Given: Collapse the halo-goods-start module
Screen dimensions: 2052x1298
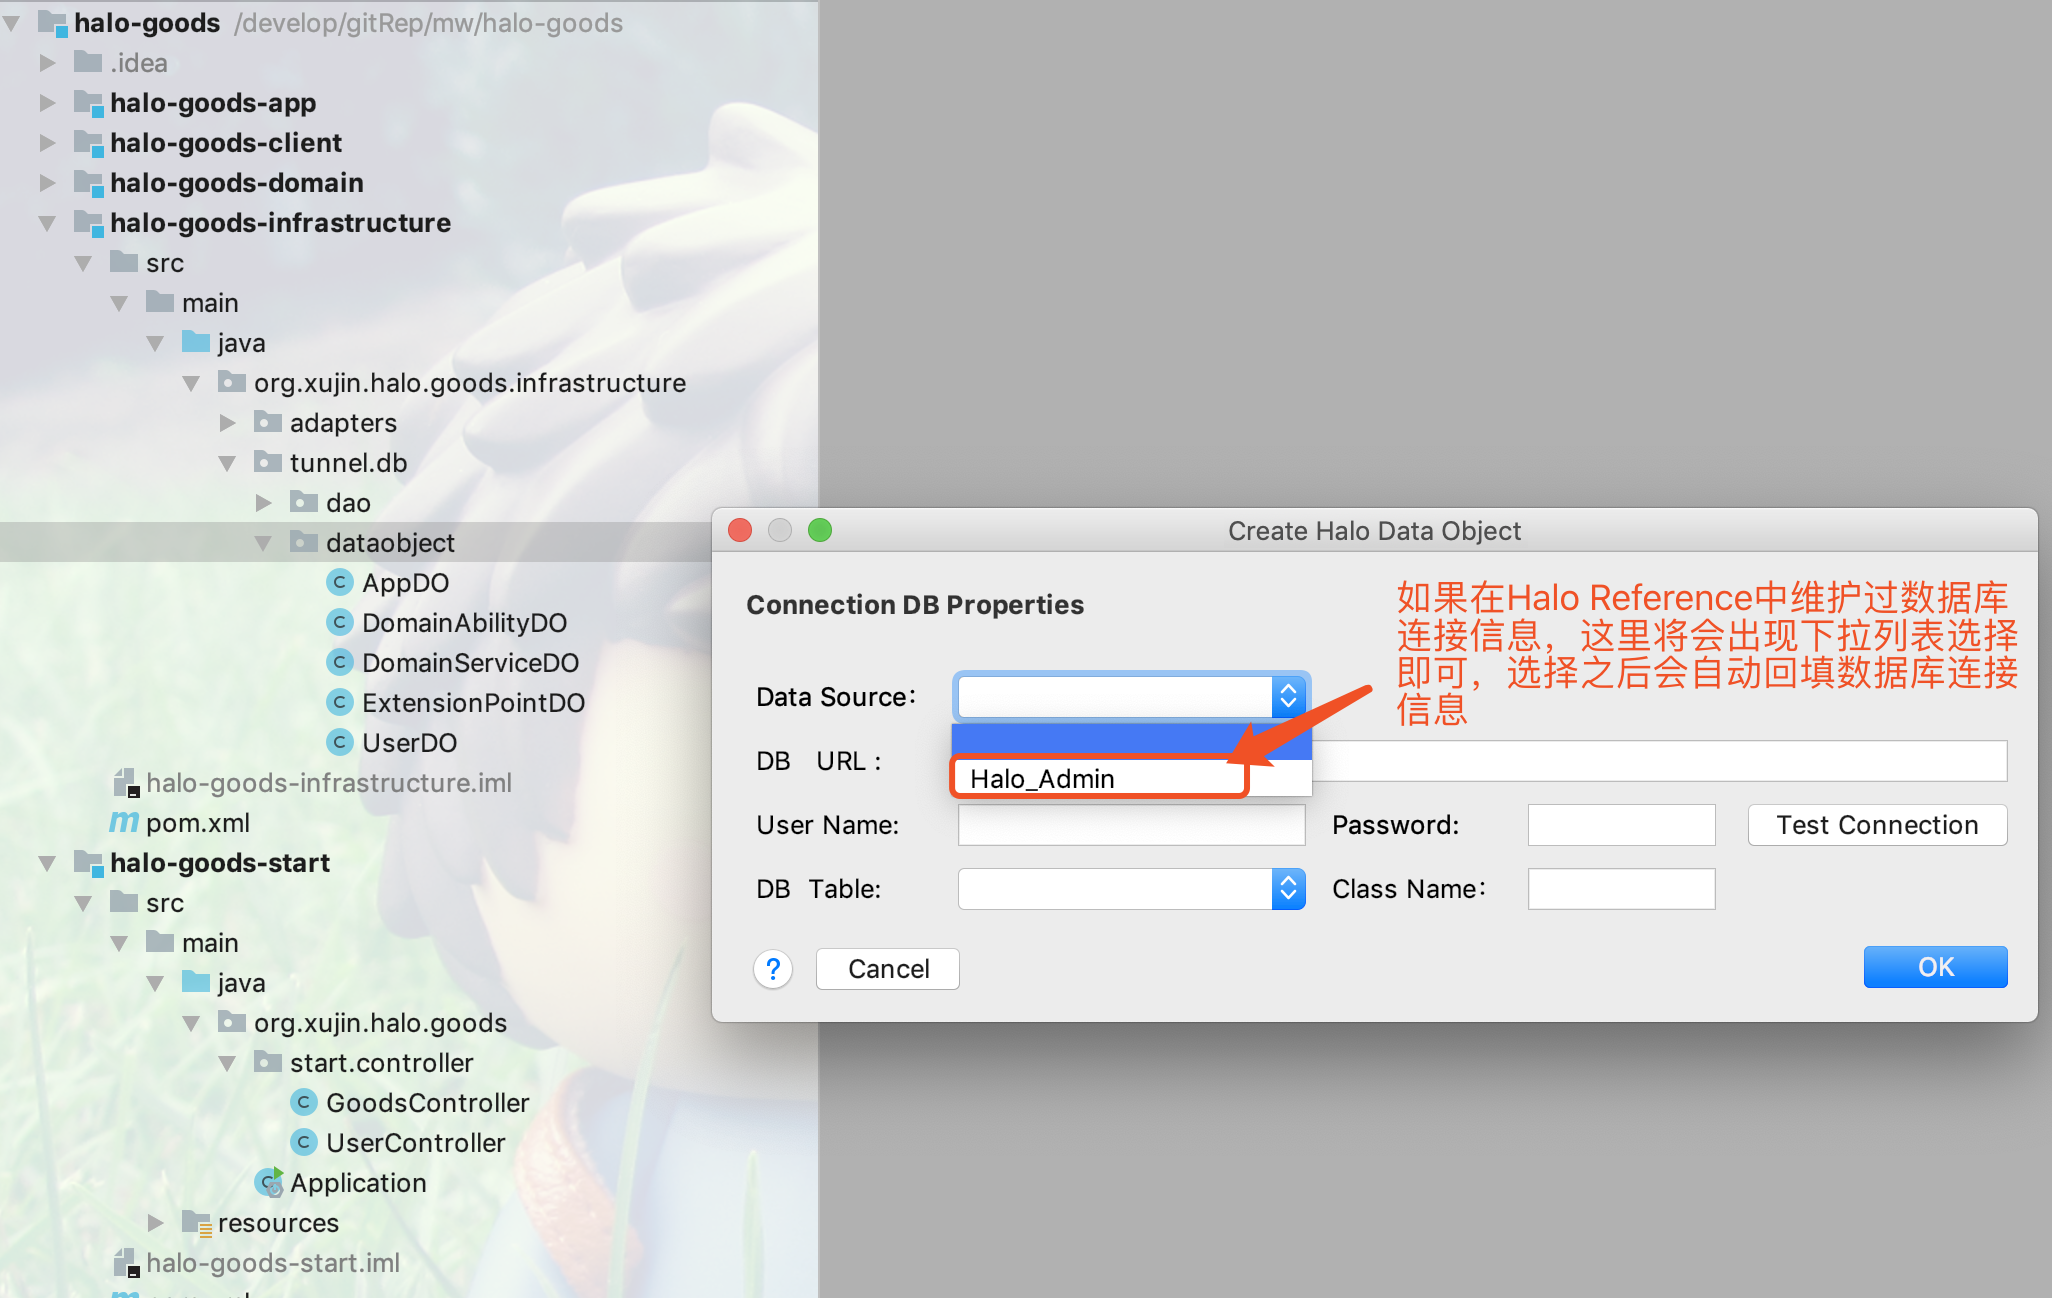Looking at the screenshot, I should (x=47, y=863).
